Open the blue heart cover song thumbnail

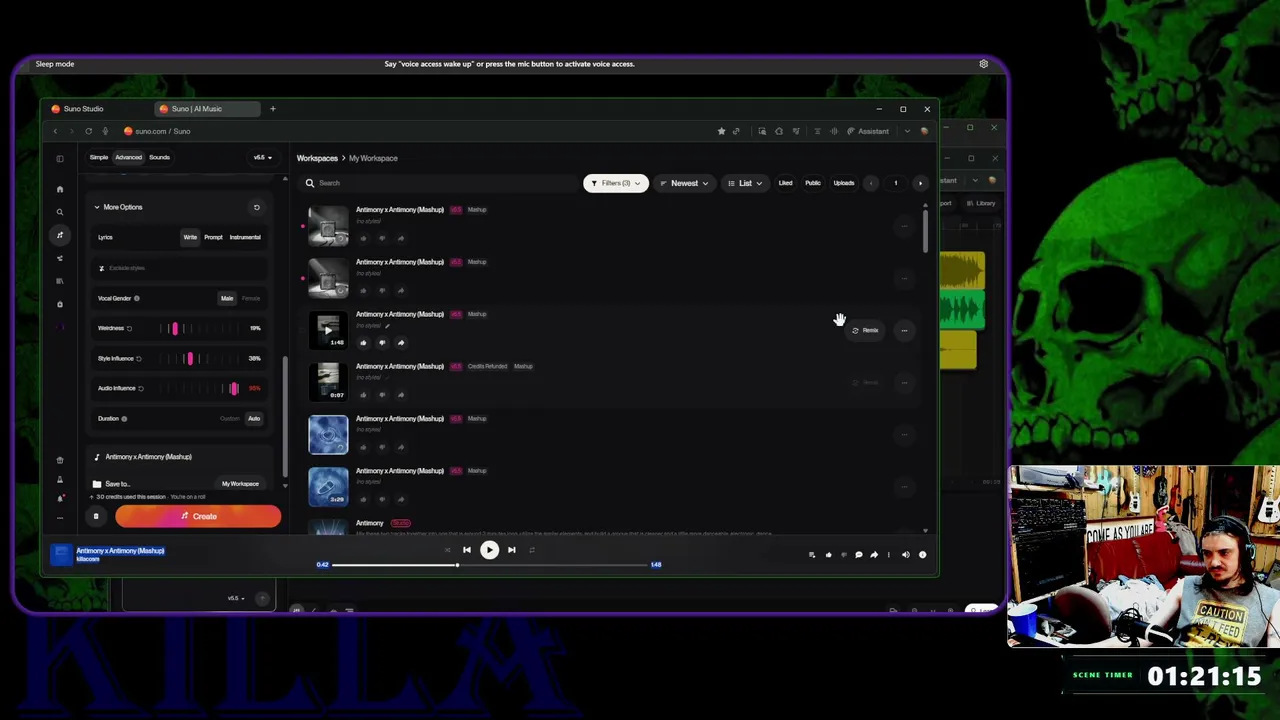[x=328, y=435]
